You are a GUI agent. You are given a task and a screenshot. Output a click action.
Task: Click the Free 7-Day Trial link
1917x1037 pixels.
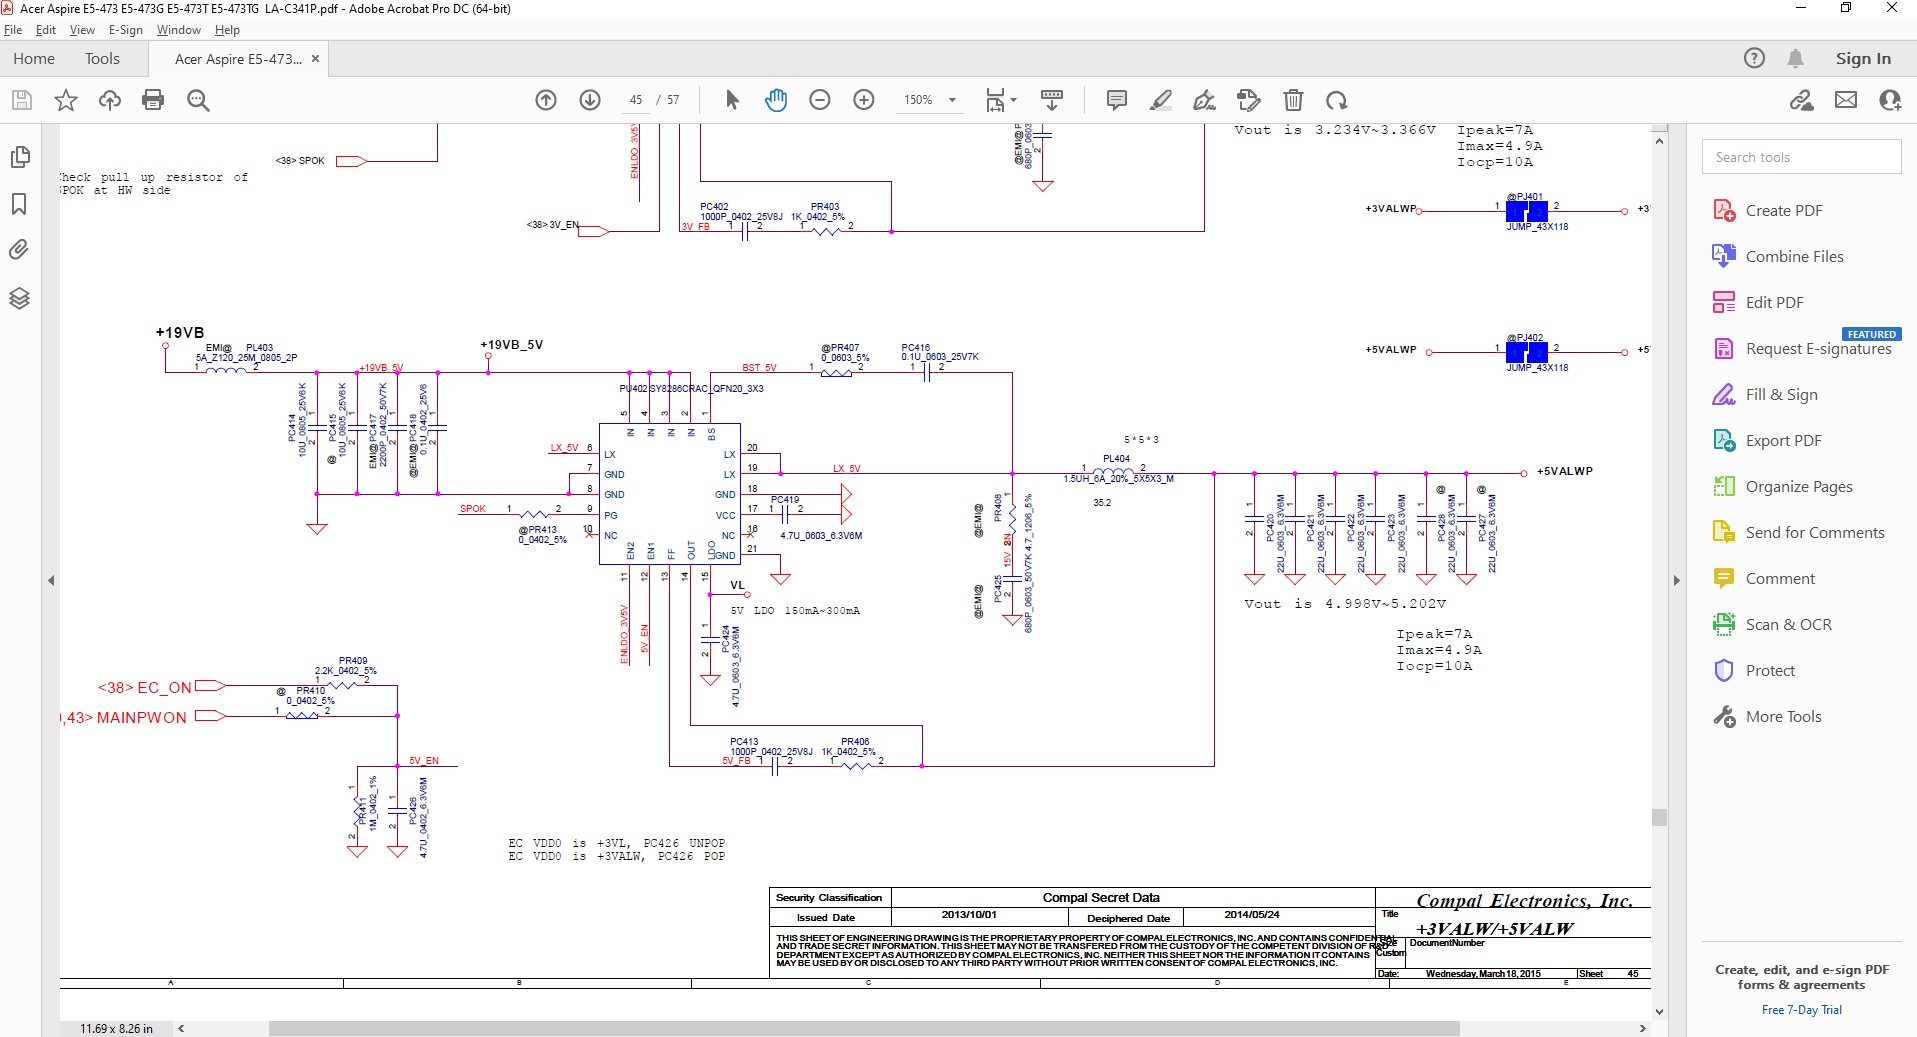click(1801, 1010)
